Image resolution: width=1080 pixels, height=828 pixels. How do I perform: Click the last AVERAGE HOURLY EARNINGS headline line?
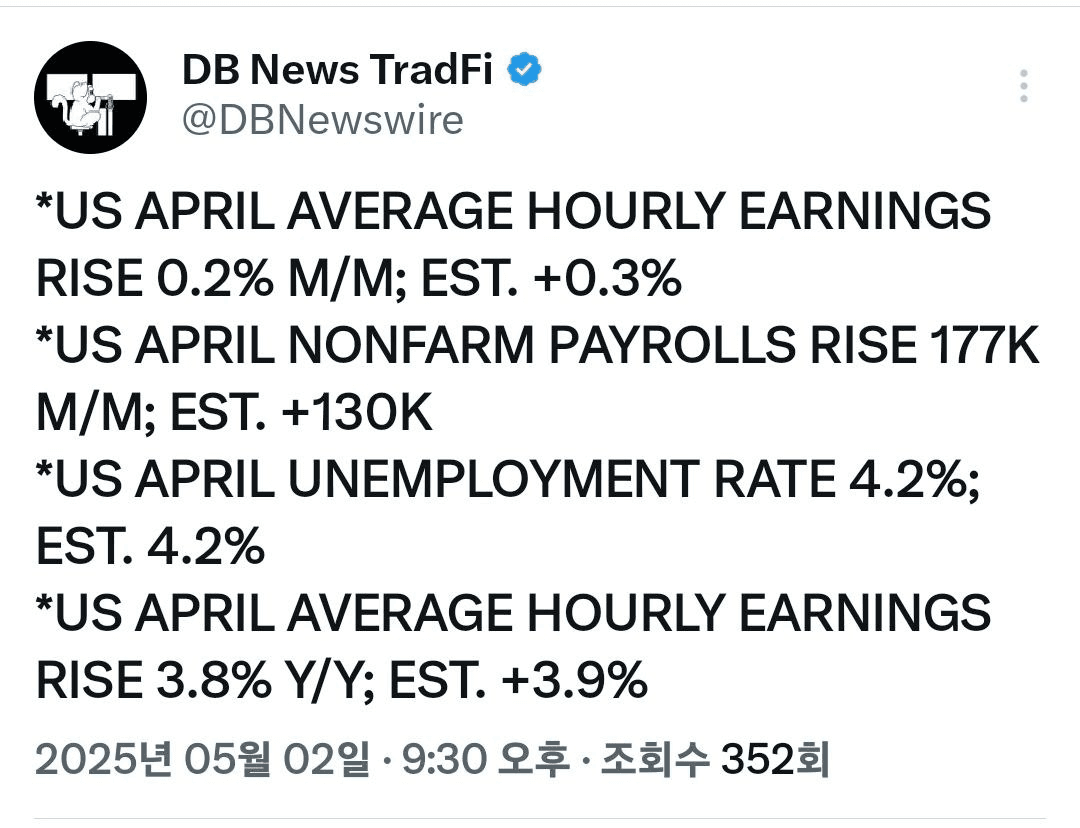click(x=514, y=613)
